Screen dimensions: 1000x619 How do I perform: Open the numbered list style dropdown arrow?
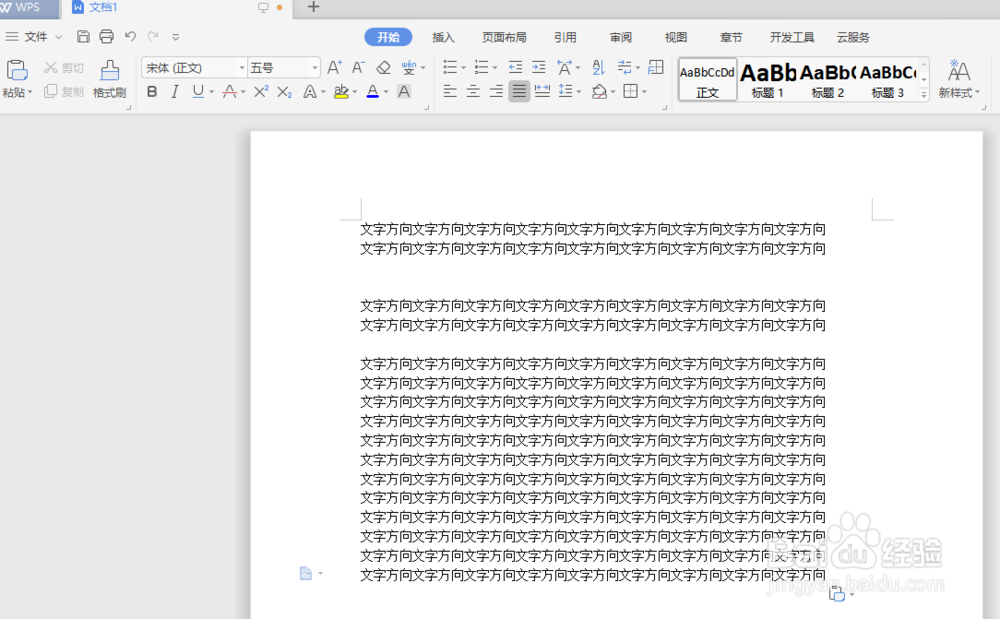click(x=495, y=68)
